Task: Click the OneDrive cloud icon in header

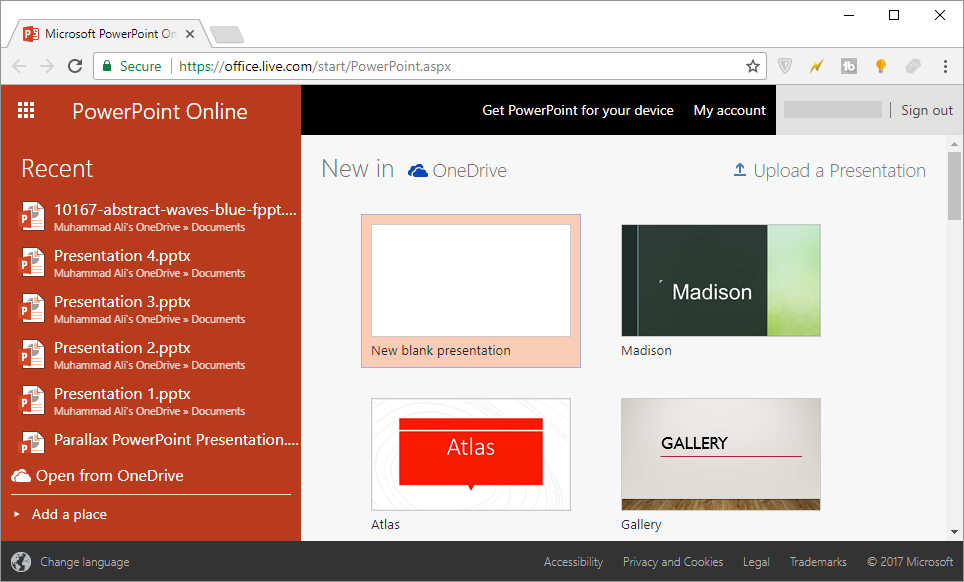Action: pyautogui.click(x=418, y=170)
